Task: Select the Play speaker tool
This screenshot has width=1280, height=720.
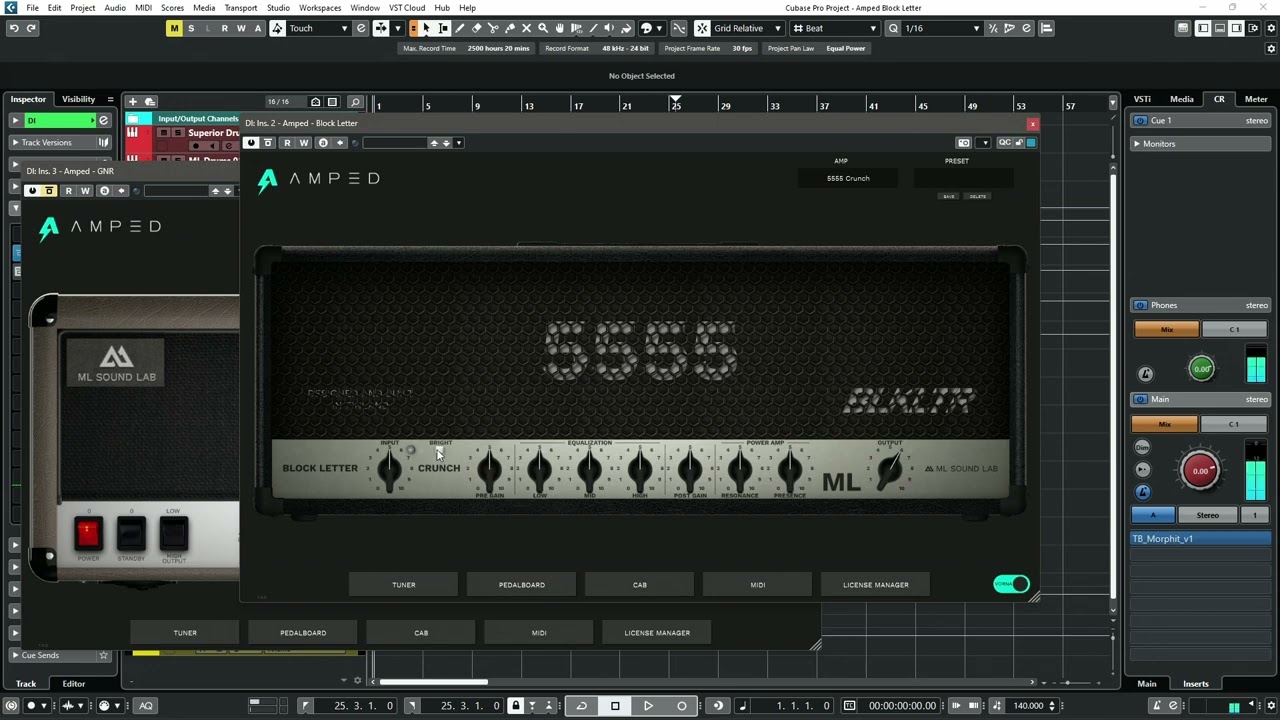Action: coord(609,28)
